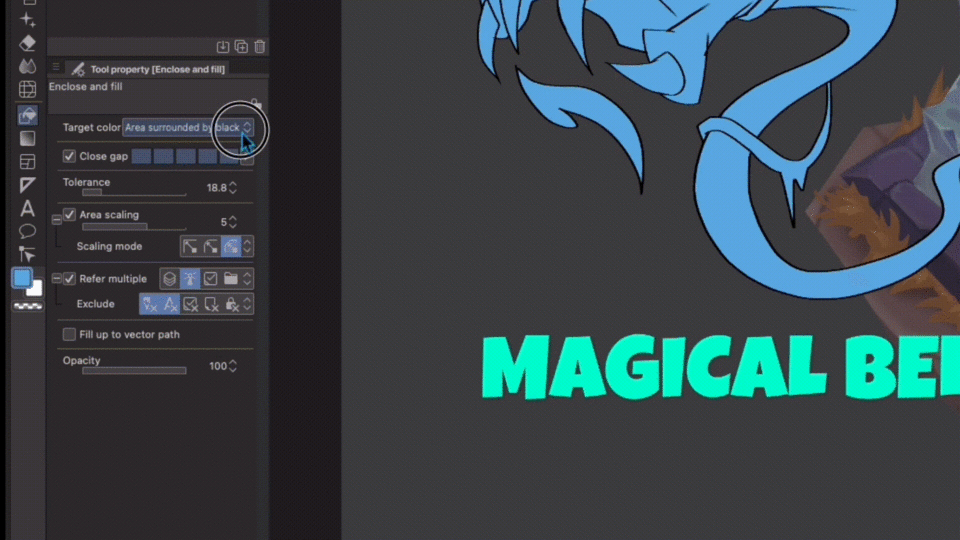The image size is (960, 540).
Task: Uncheck the Refer multiple checkbox
Action: point(69,279)
